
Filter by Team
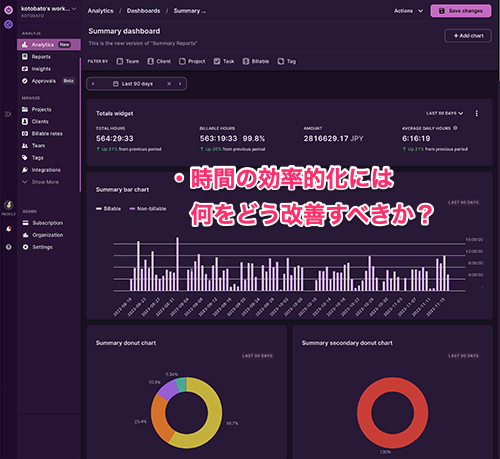[x=128, y=61]
